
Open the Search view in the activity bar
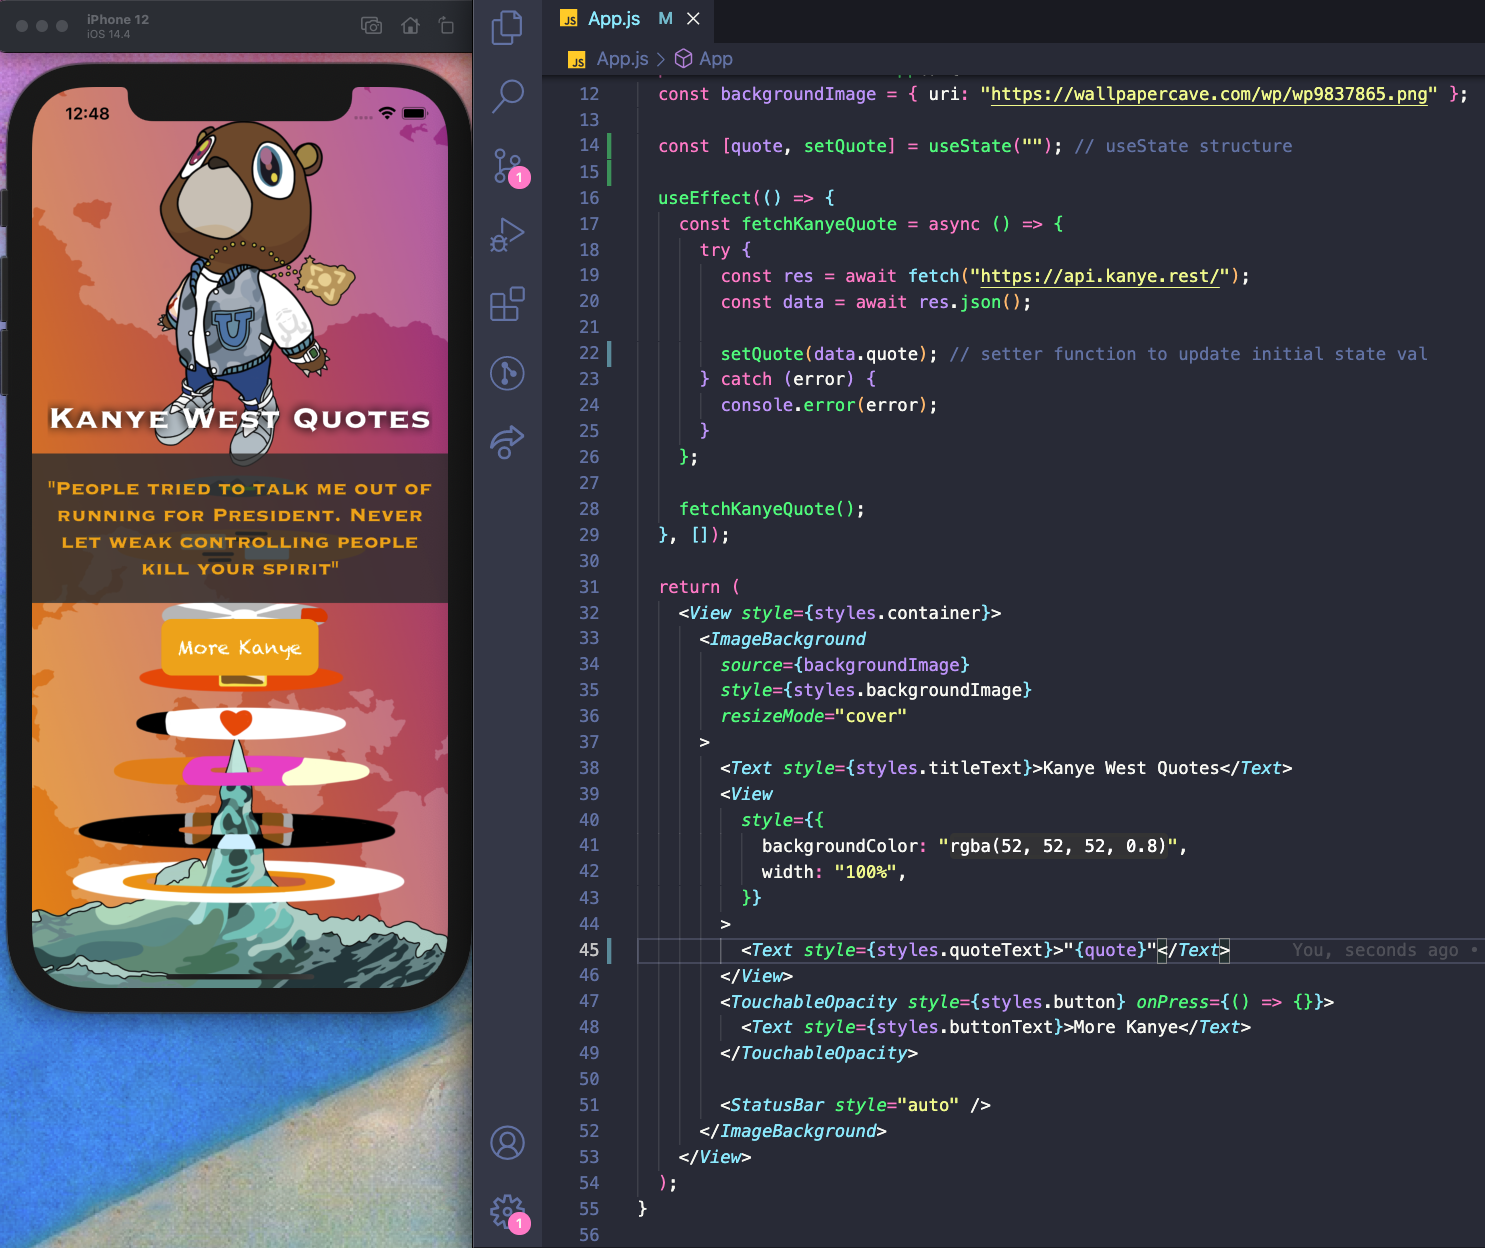tap(507, 96)
